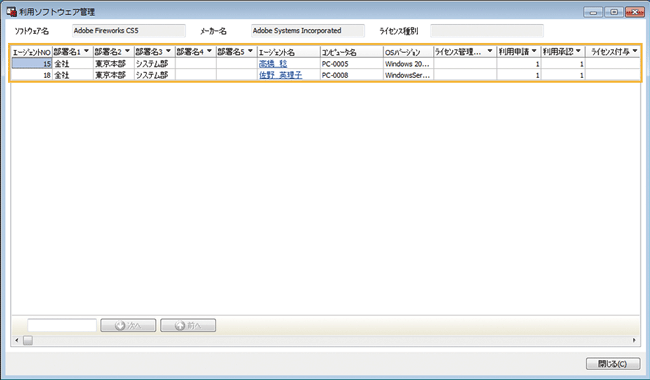Minimize the 利用ソフトウェア管理 window
The image size is (650, 380).
click(593, 12)
